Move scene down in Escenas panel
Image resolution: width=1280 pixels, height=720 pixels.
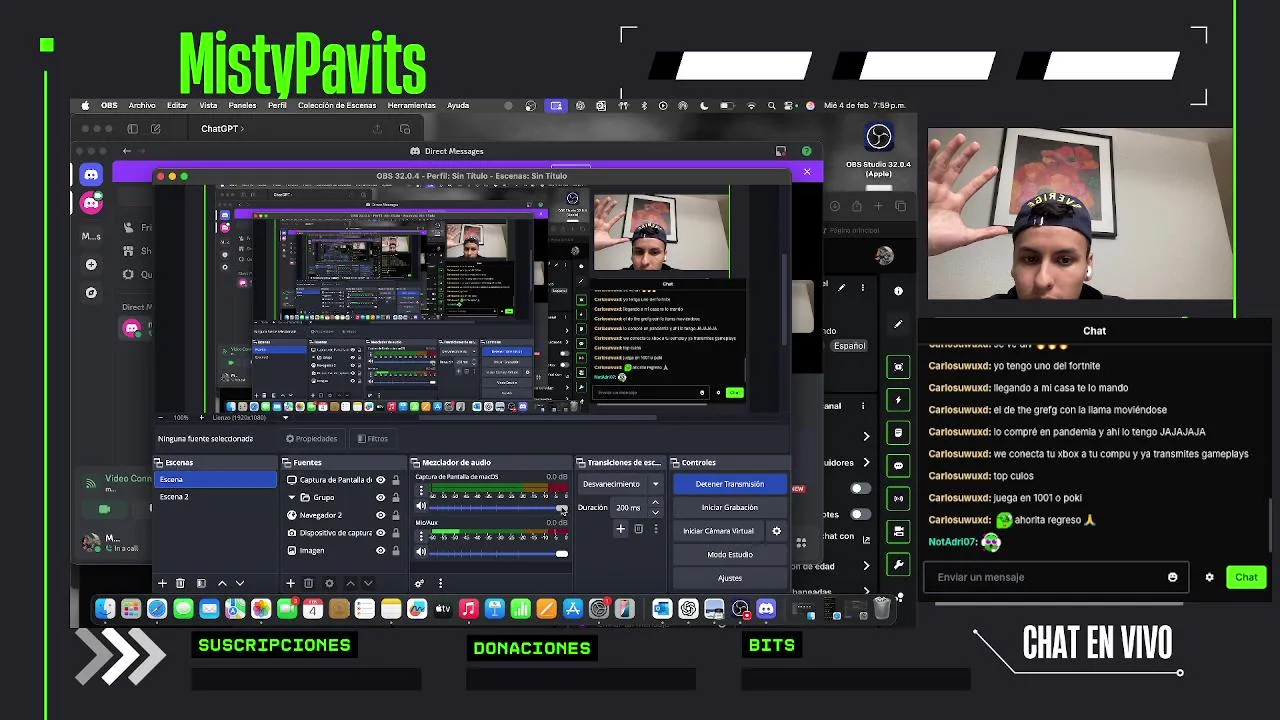(240, 583)
